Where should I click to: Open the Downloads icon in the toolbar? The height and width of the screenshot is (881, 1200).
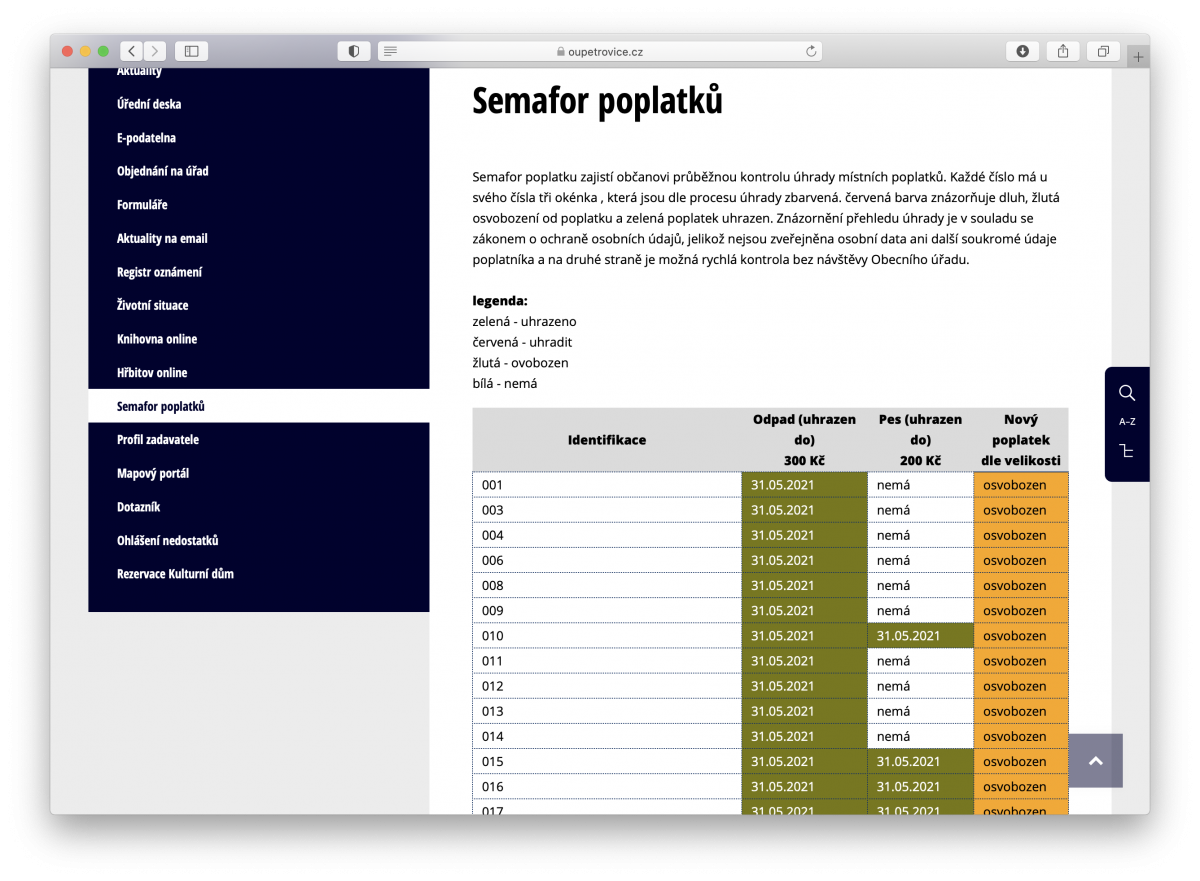tap(1022, 51)
